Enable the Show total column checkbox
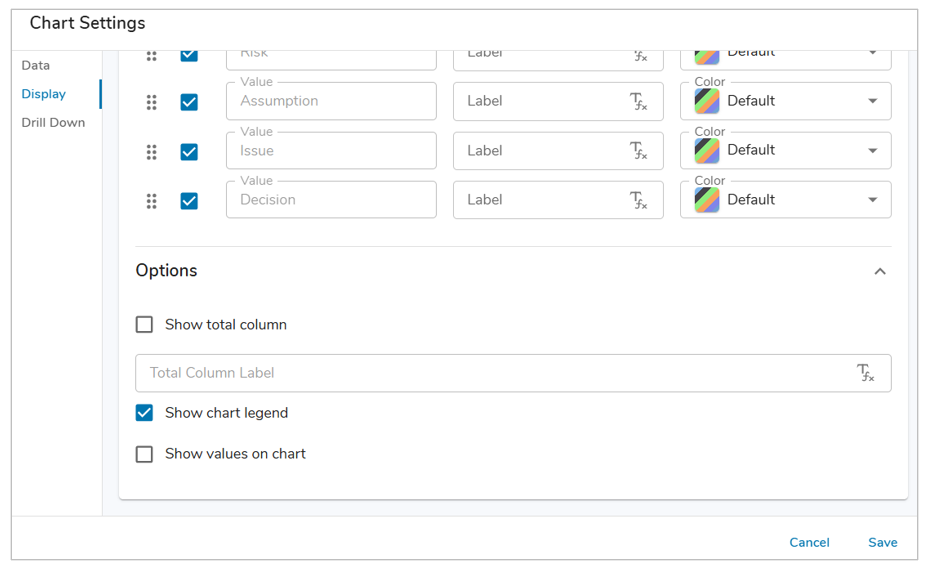This screenshot has width=933, height=566. pyautogui.click(x=145, y=325)
